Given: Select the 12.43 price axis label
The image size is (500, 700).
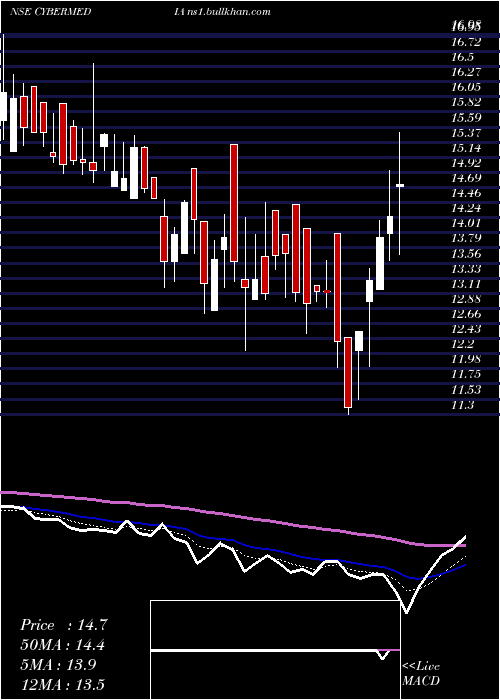Looking at the screenshot, I should tap(466, 329).
